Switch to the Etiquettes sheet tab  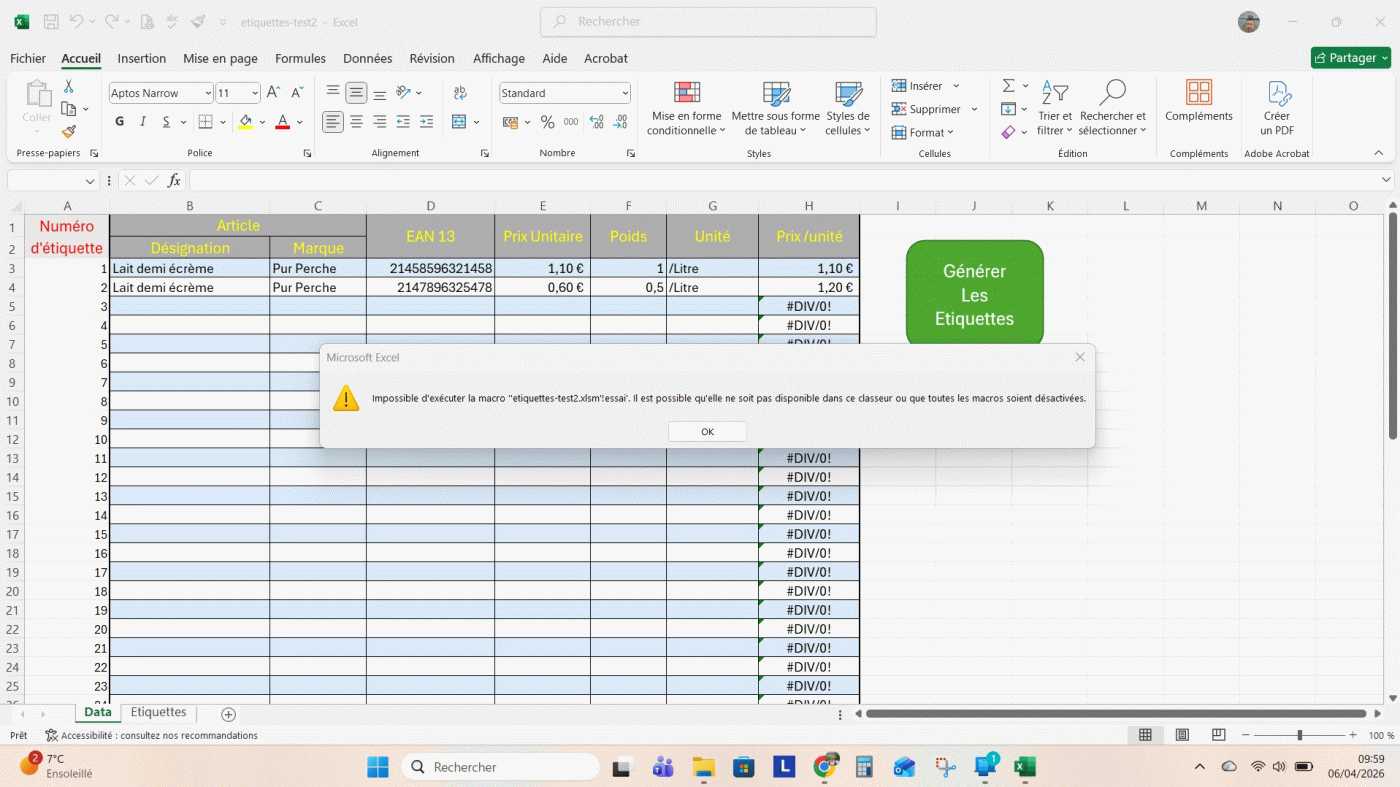pyautogui.click(x=158, y=713)
